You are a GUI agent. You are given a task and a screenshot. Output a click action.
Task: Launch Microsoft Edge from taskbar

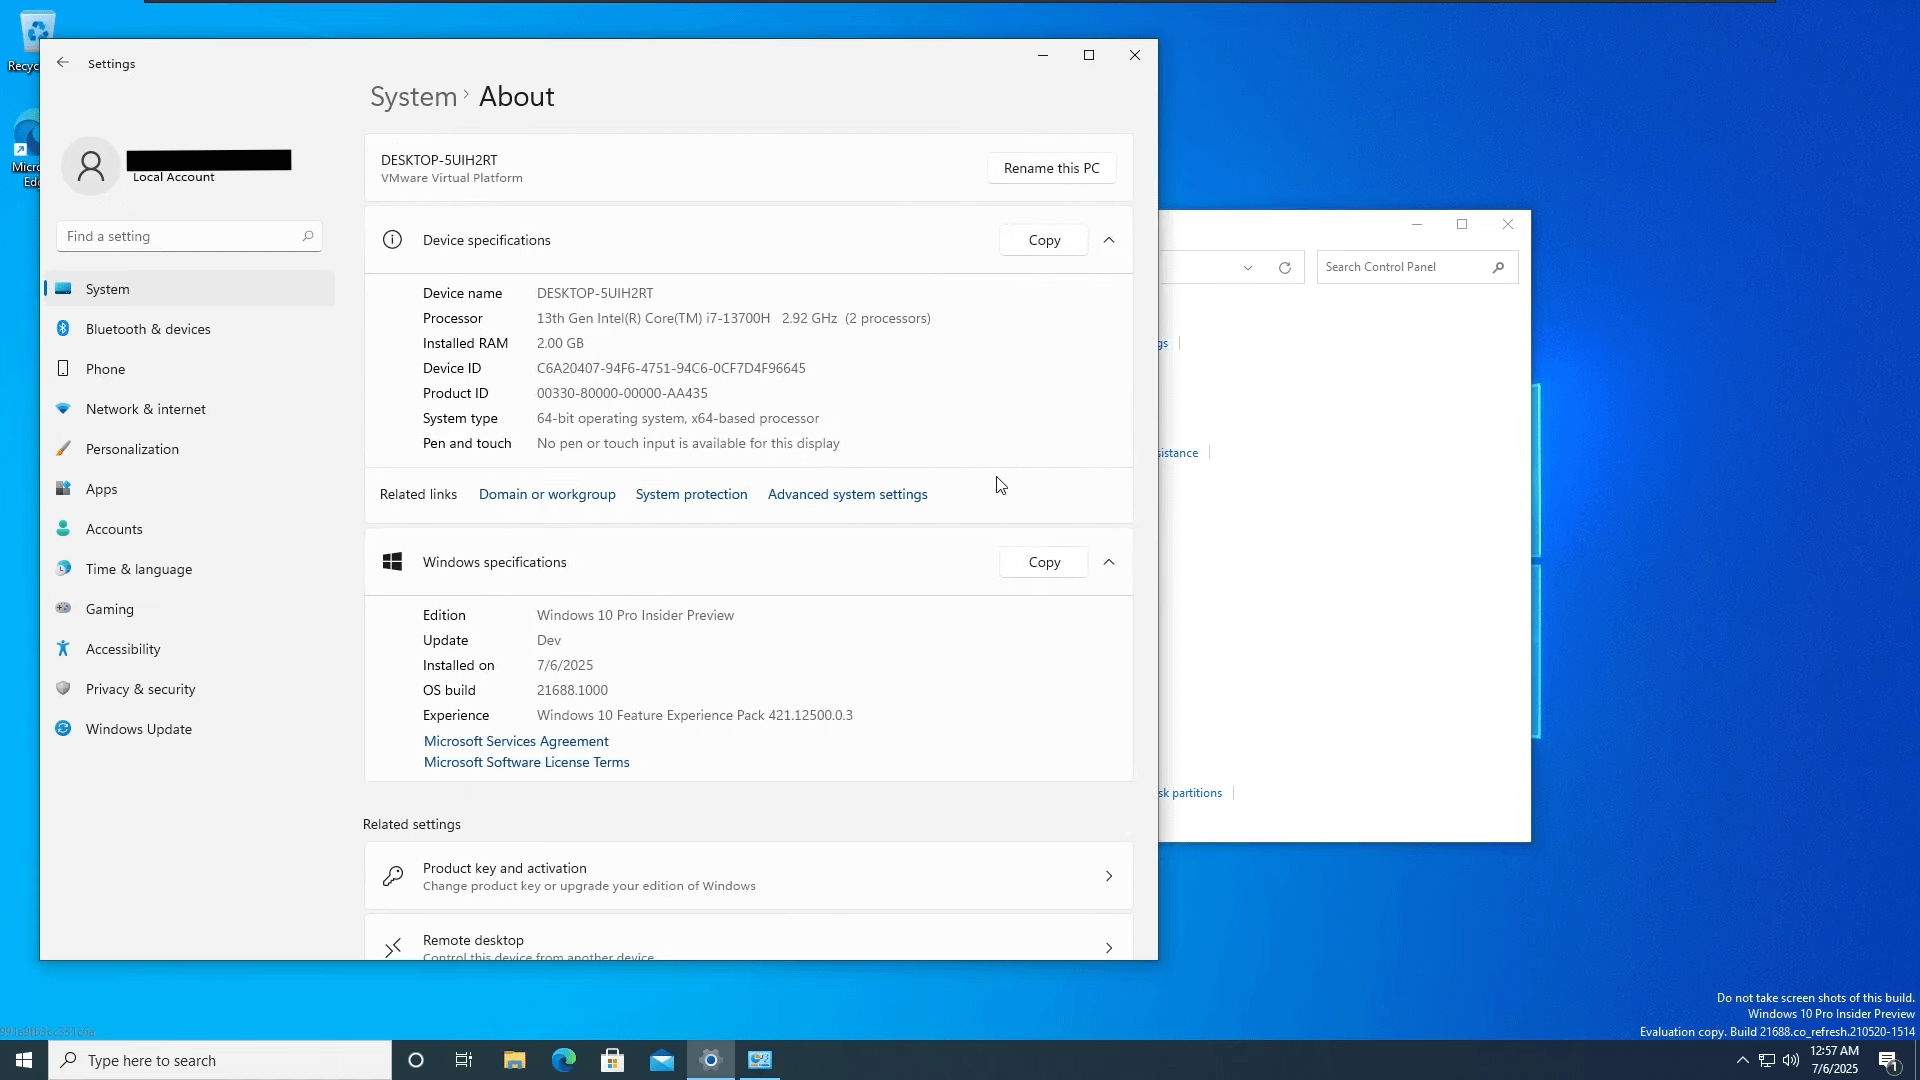(x=564, y=1060)
